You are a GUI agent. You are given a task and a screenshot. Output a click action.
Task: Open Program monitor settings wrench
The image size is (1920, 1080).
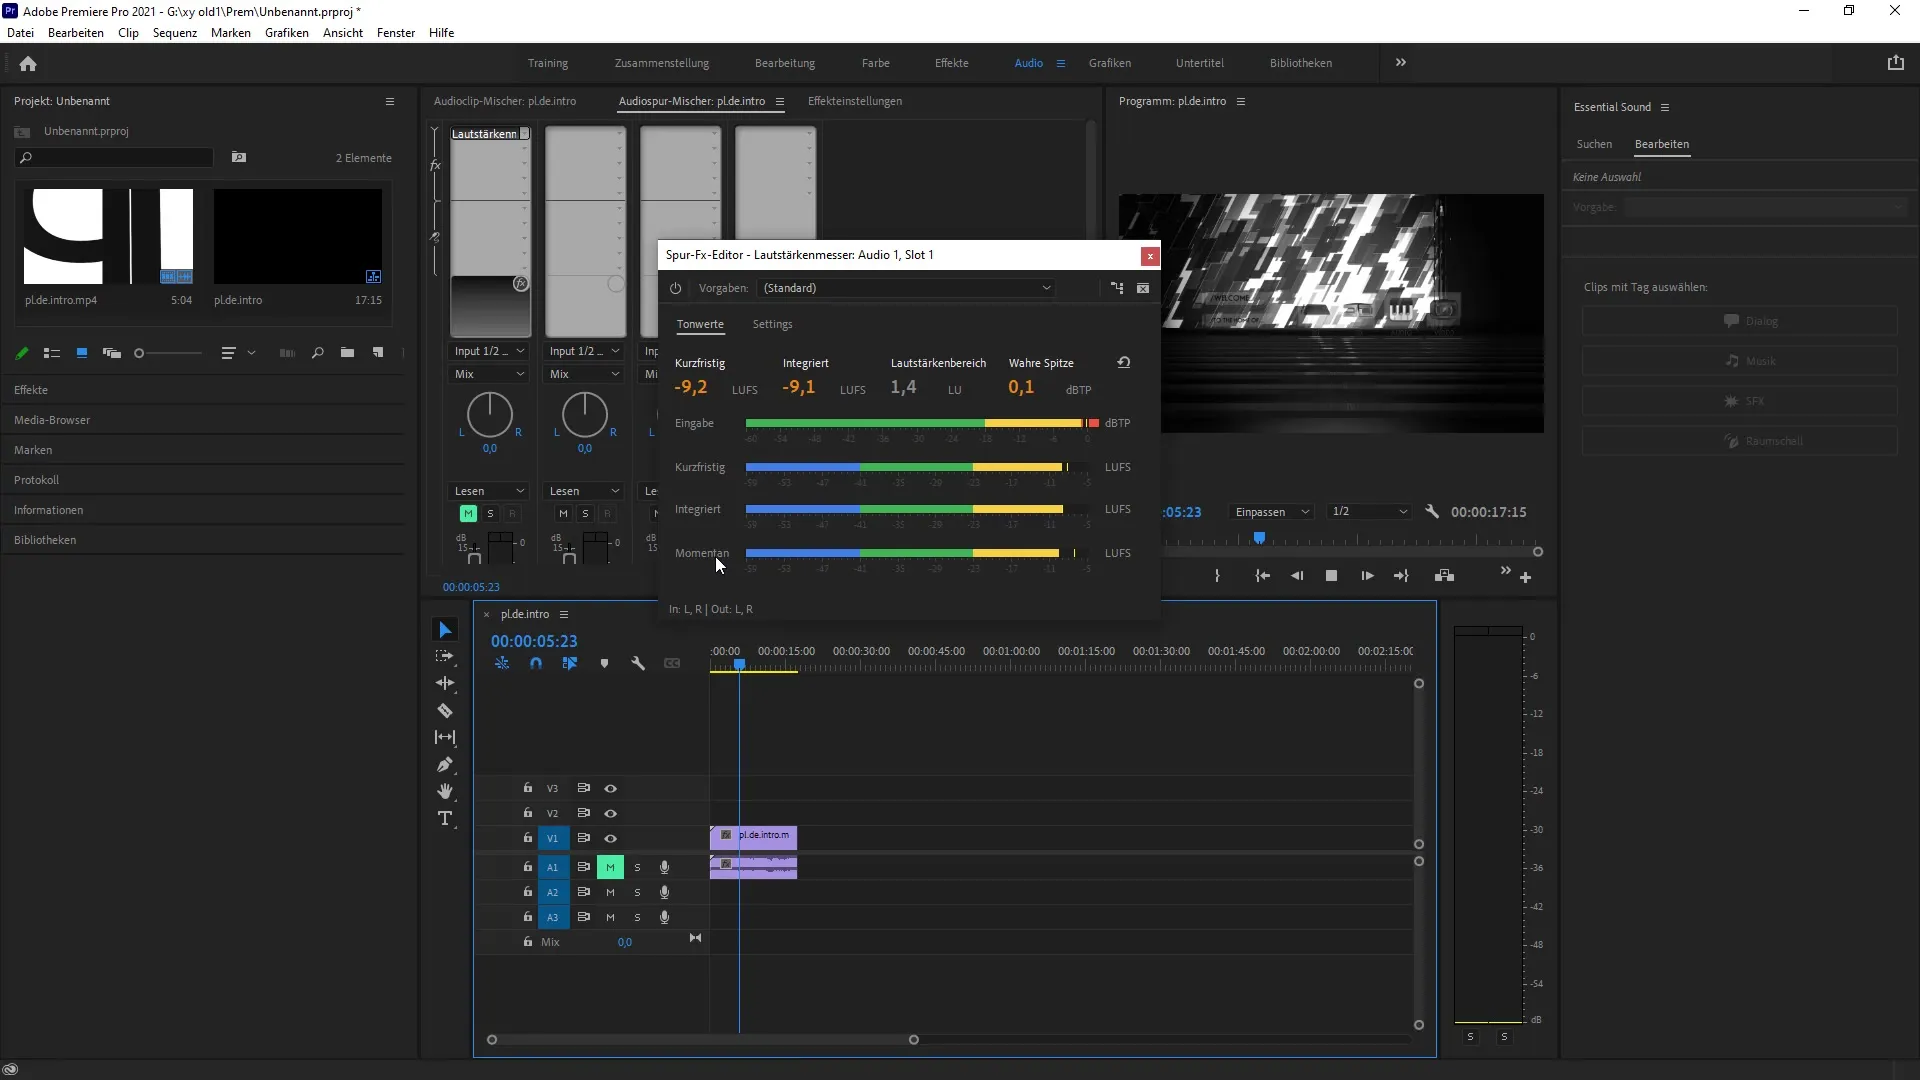[1432, 511]
